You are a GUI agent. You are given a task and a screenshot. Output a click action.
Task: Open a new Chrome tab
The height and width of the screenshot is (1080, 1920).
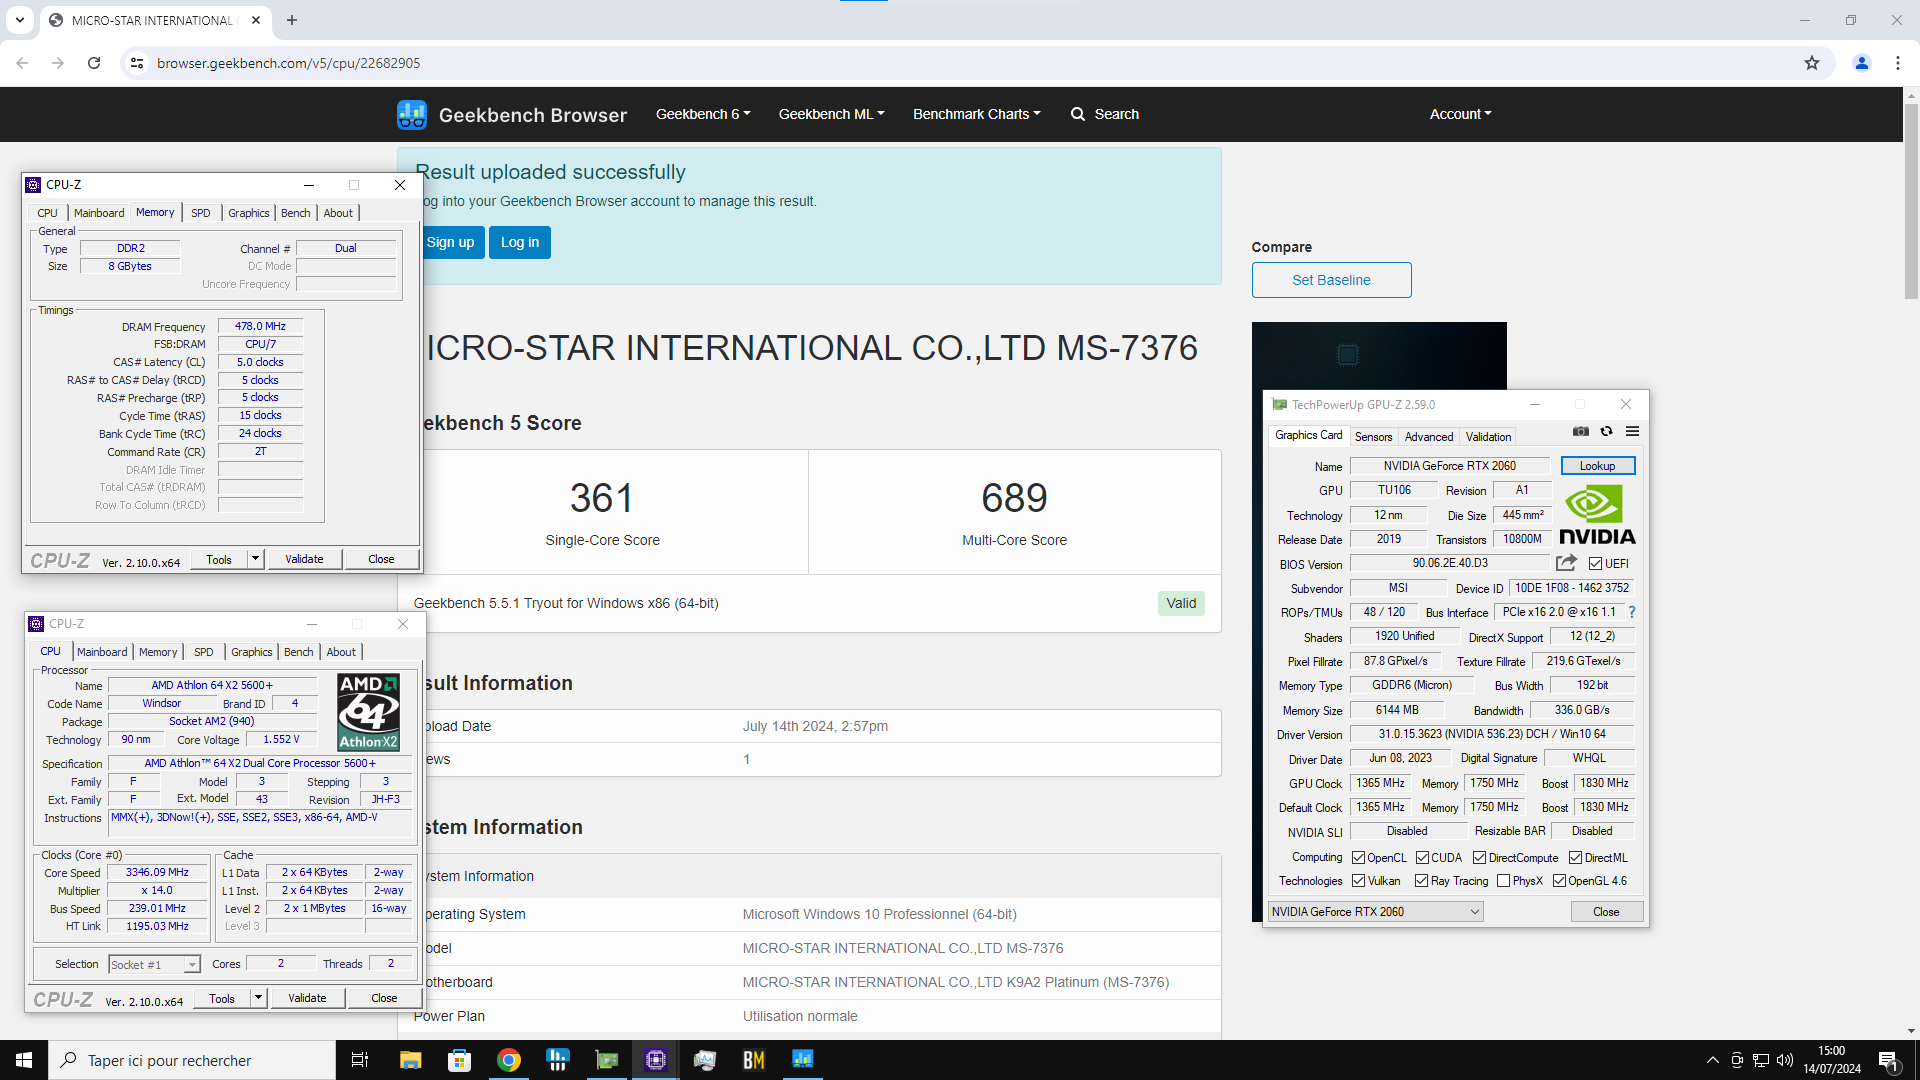pos(292,20)
